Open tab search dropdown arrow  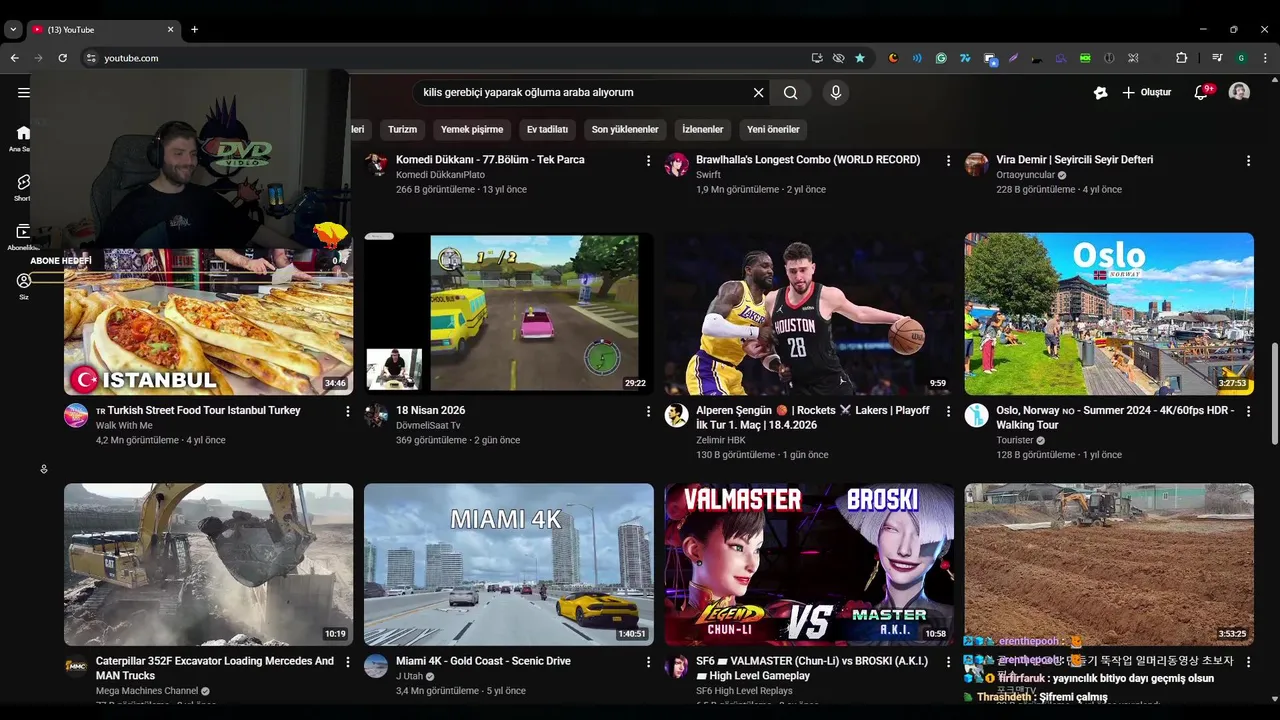(x=13, y=29)
